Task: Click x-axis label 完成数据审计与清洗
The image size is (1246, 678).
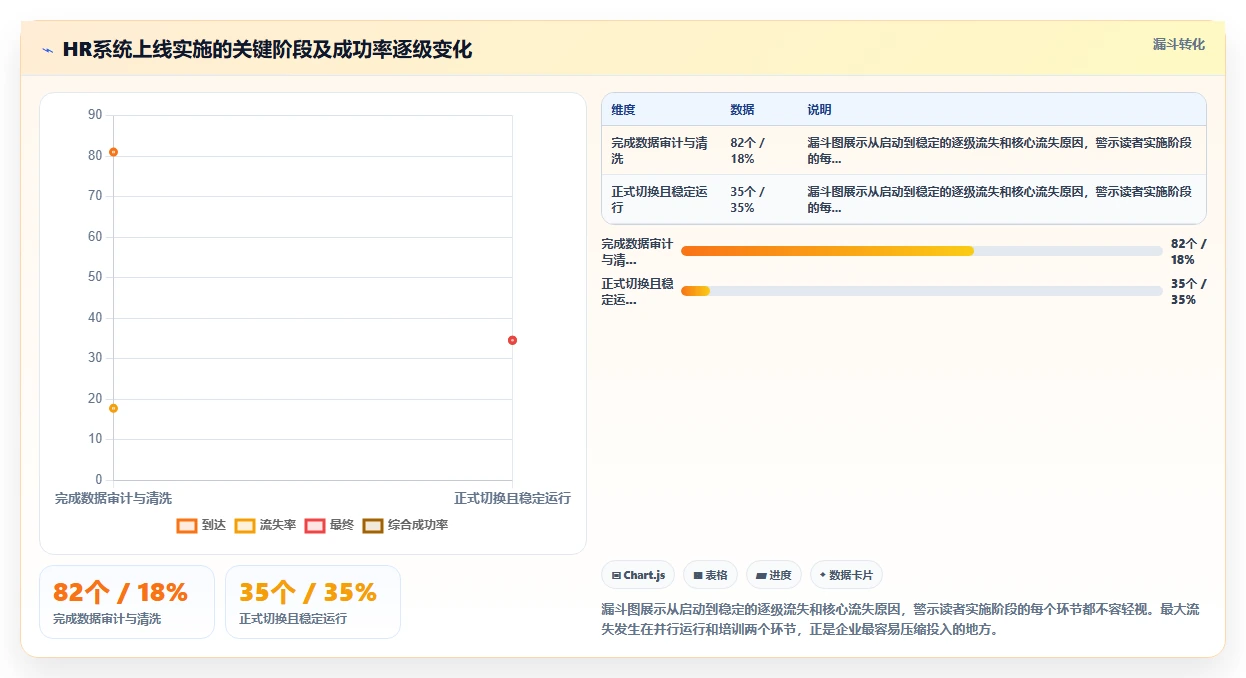Action: click(113, 498)
